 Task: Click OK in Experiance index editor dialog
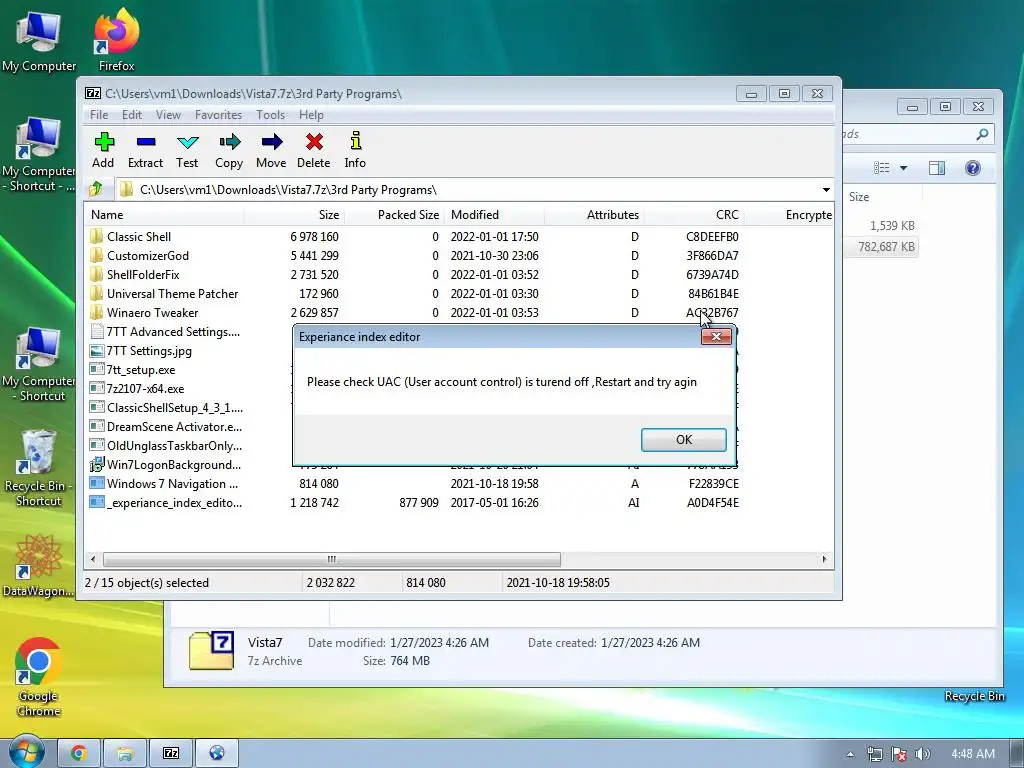click(x=684, y=440)
